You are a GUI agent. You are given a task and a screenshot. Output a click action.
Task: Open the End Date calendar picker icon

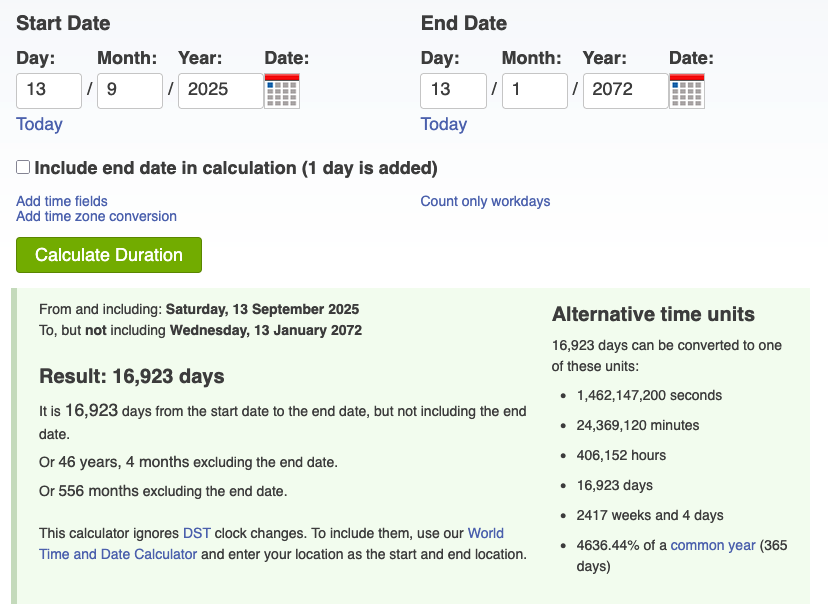tap(686, 91)
